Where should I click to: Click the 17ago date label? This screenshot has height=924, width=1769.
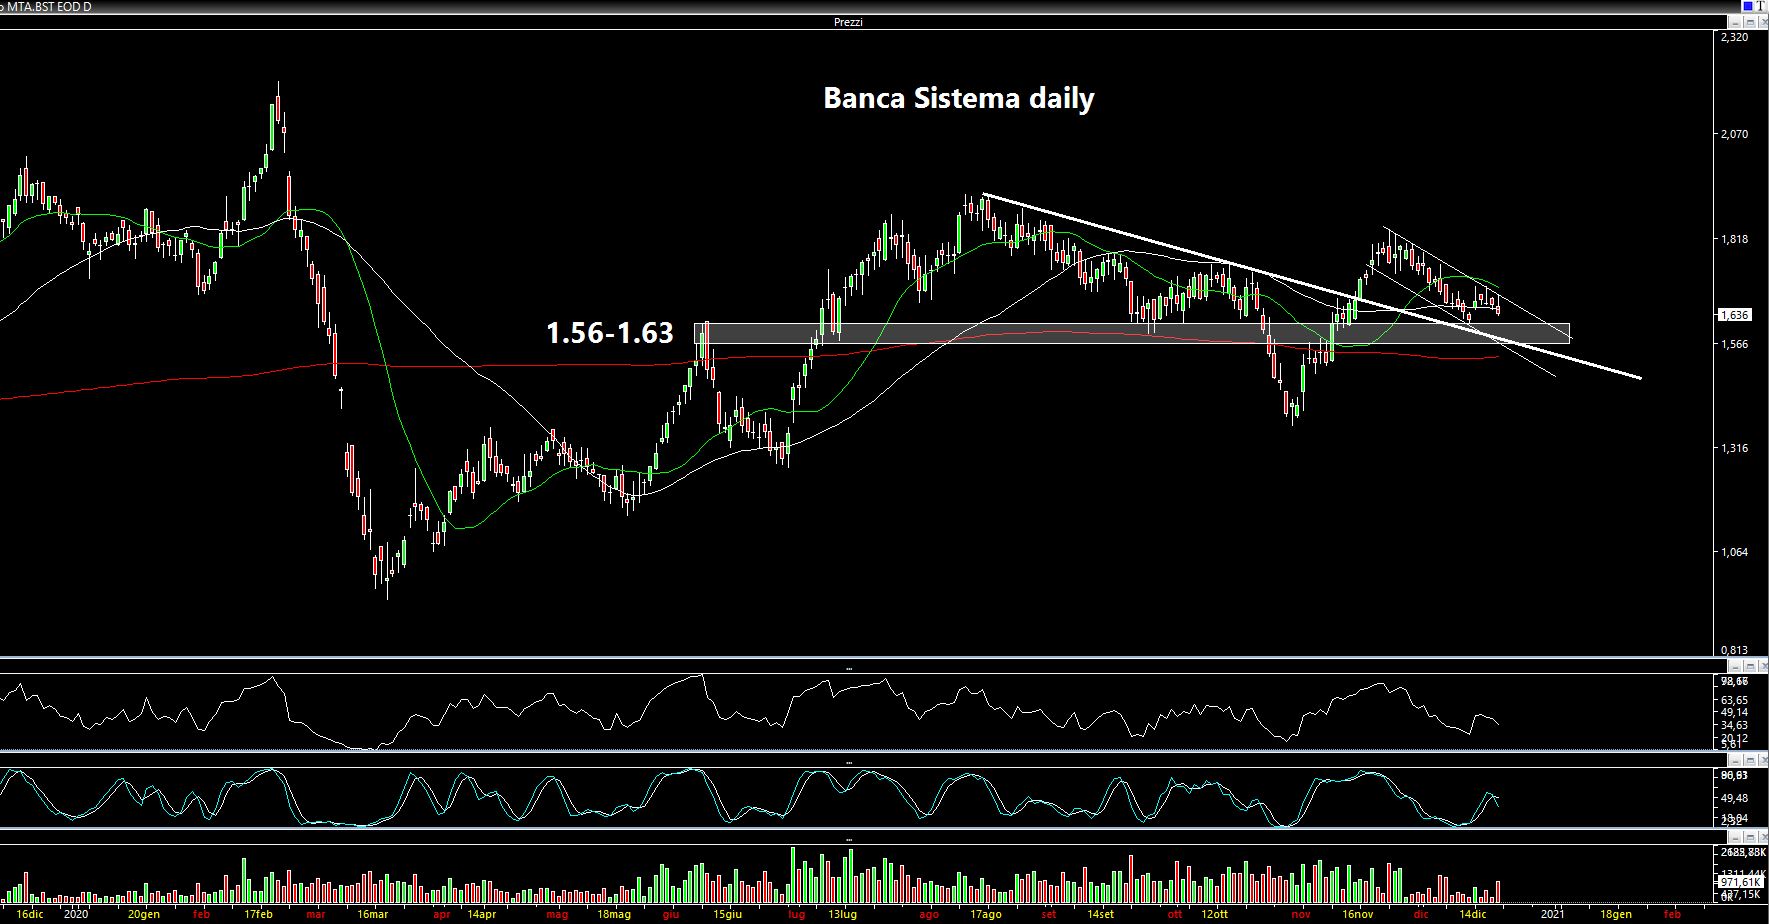(986, 915)
